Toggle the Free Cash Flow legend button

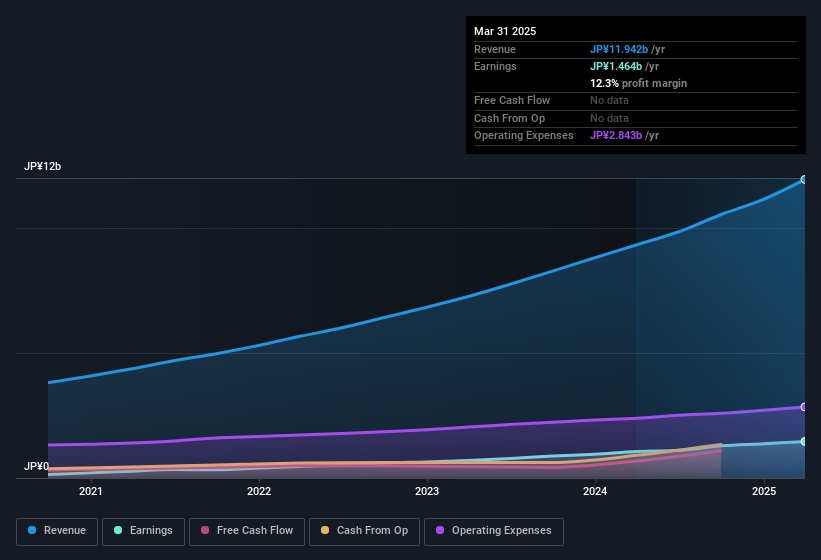coord(247,531)
